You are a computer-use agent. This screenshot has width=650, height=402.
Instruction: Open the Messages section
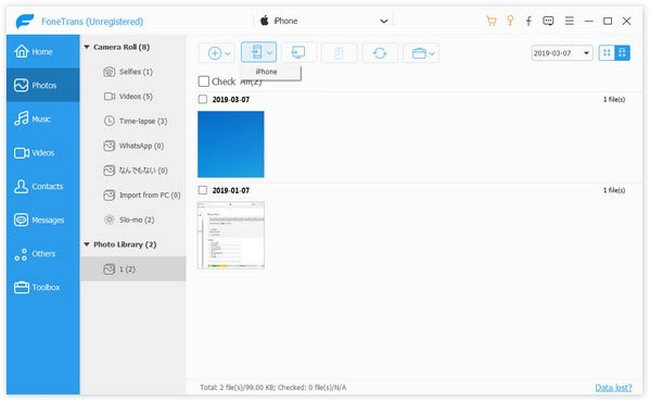[43, 220]
